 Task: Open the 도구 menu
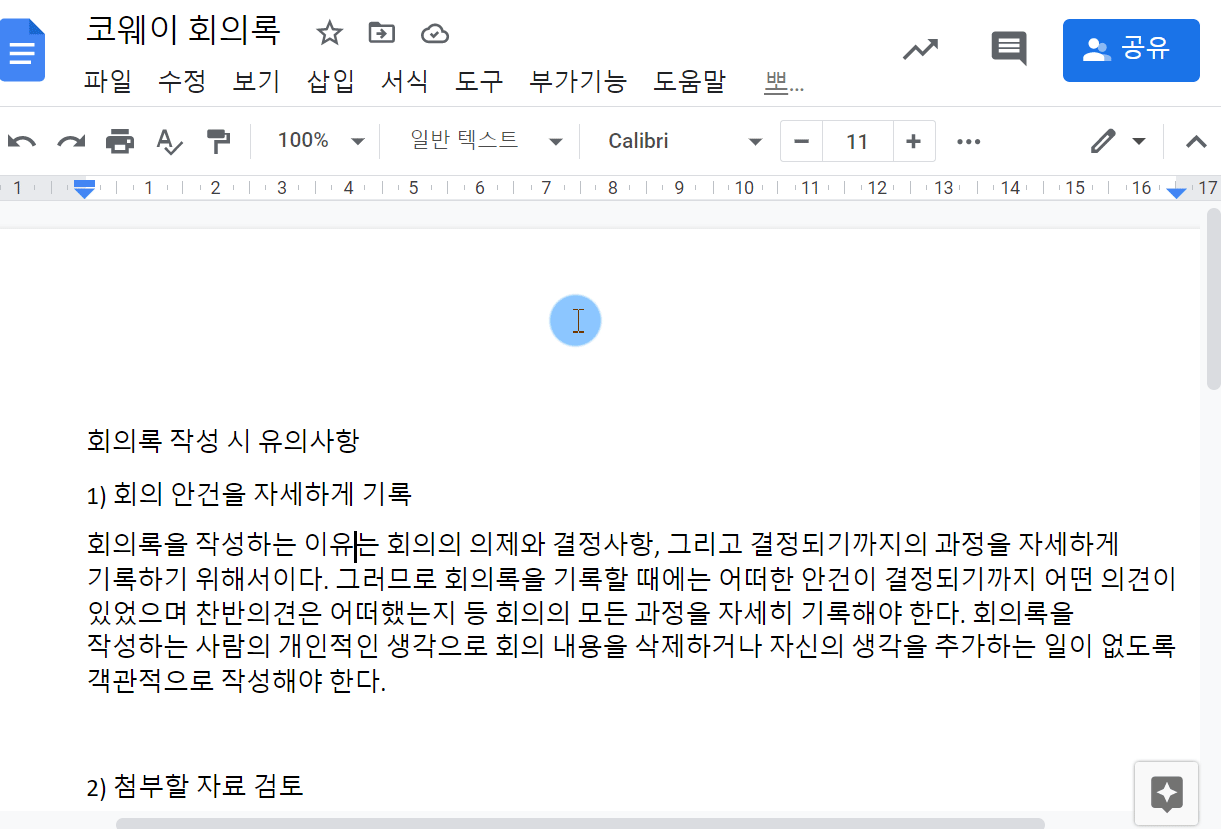tap(479, 82)
